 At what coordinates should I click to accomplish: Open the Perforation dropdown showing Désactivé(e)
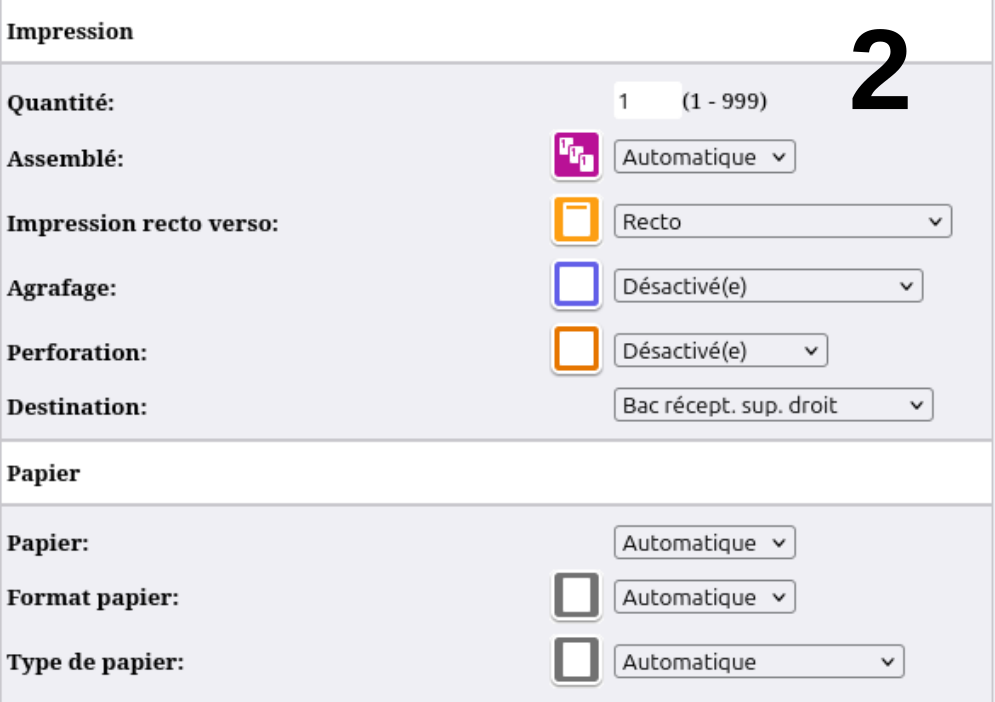[722, 350]
